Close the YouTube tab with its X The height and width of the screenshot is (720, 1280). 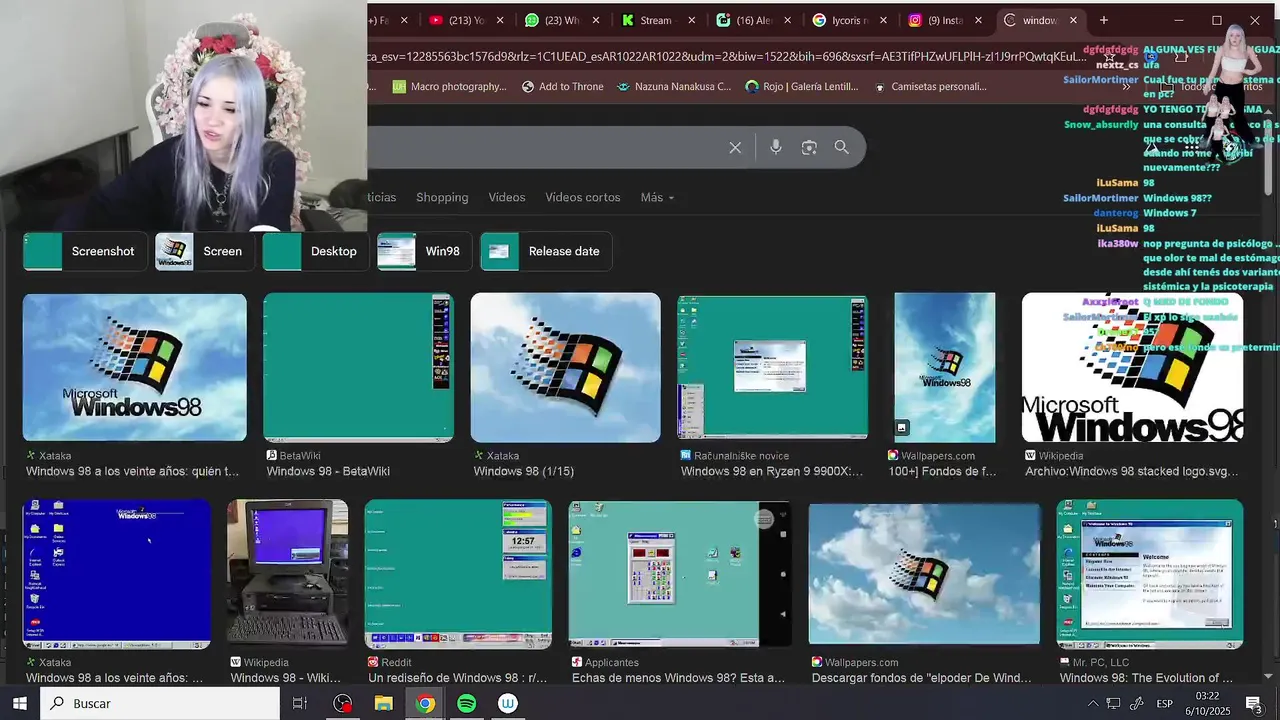click(x=500, y=20)
